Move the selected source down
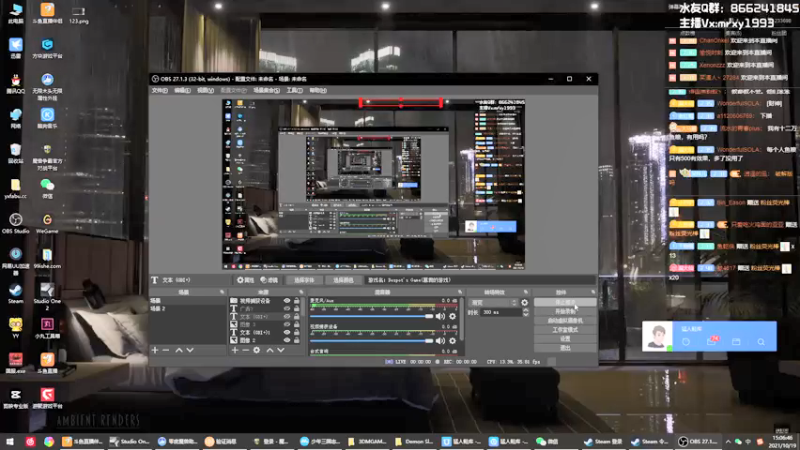Image resolution: width=800 pixels, height=450 pixels. point(281,350)
